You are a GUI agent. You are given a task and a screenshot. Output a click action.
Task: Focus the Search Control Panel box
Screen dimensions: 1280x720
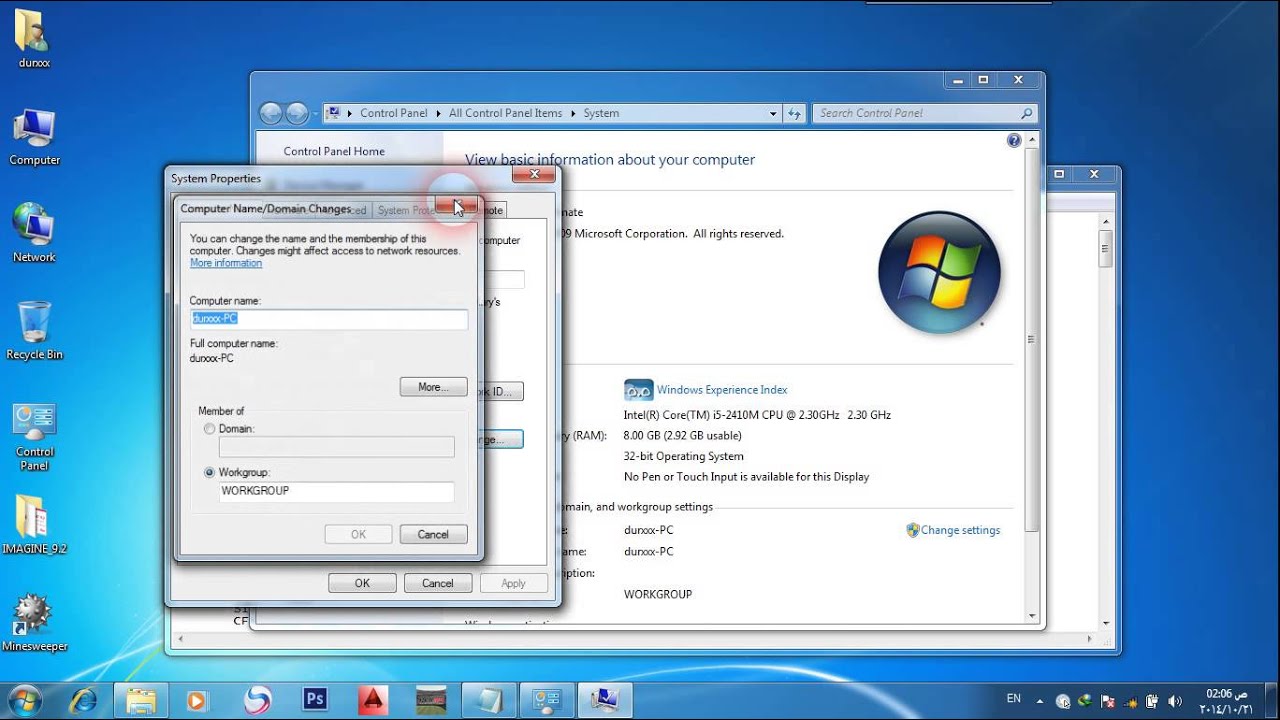click(x=925, y=113)
